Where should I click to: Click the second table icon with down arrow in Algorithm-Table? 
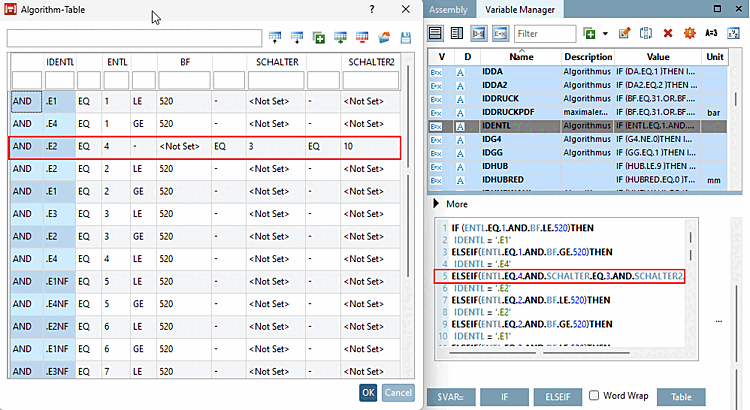click(297, 37)
